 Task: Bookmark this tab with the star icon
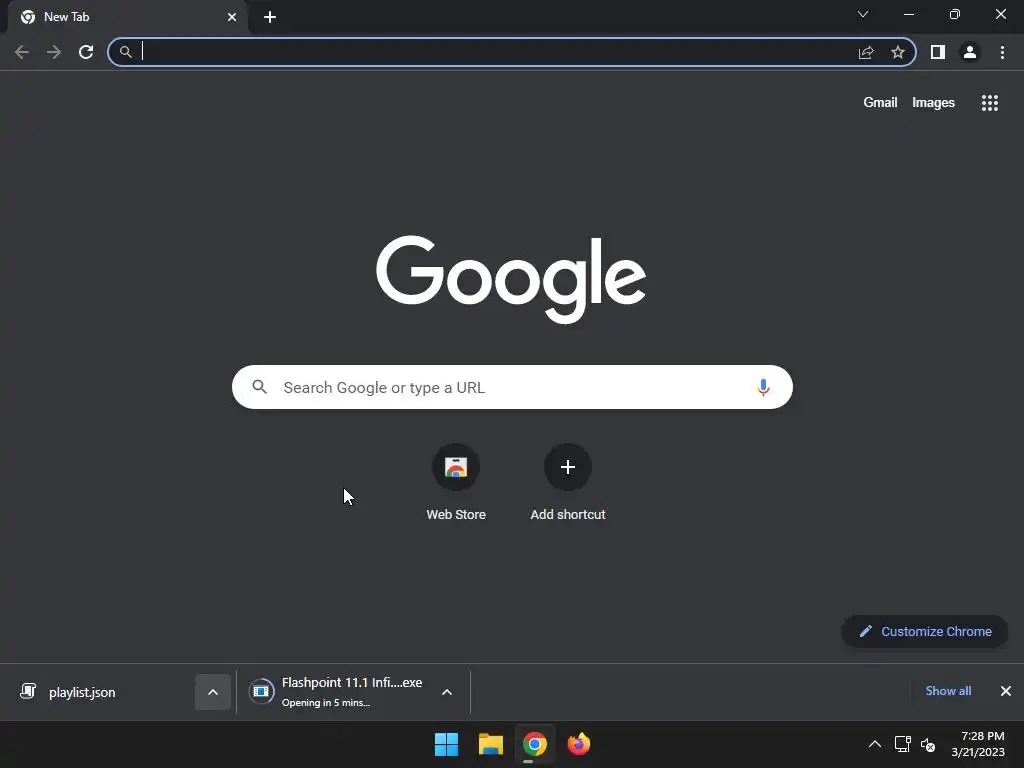(898, 52)
